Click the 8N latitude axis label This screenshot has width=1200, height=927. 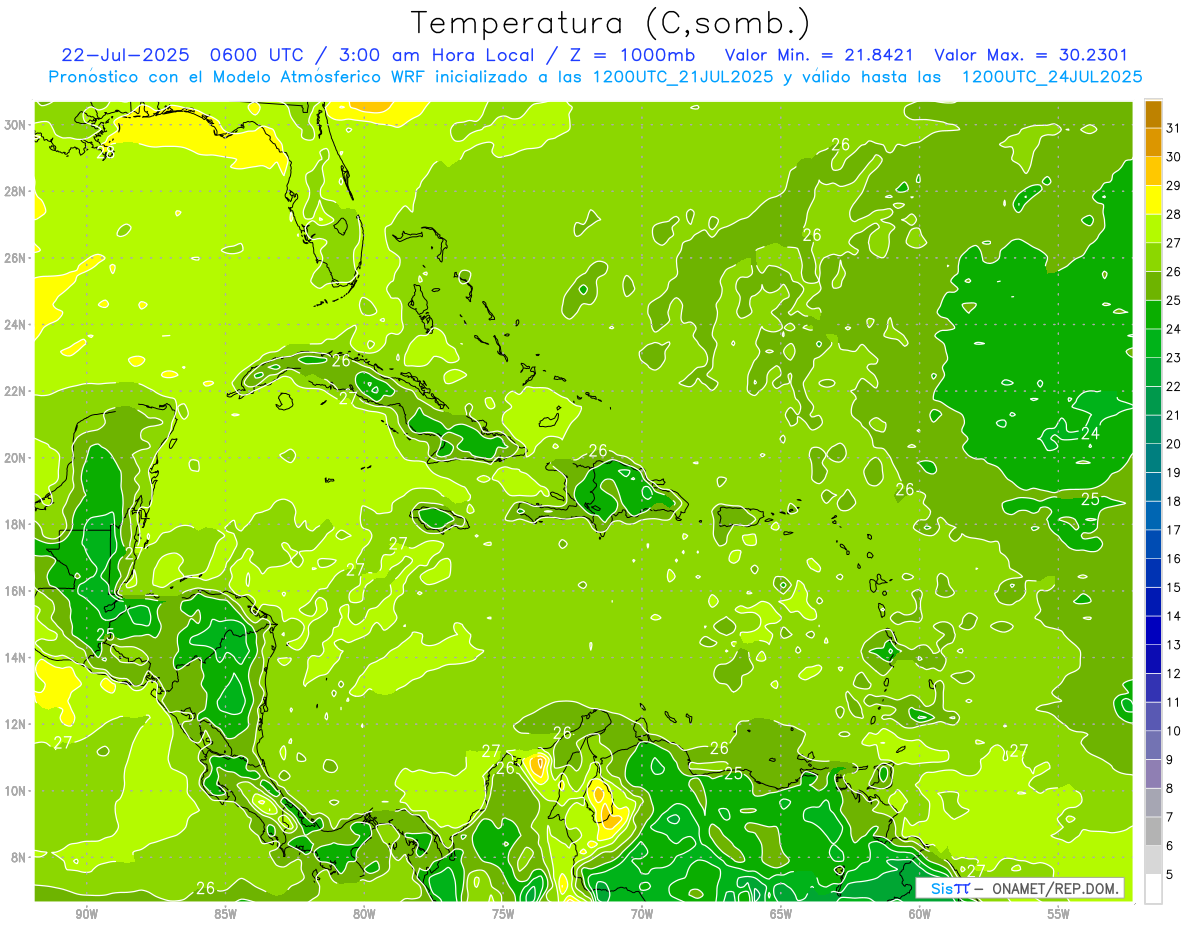click(20, 856)
